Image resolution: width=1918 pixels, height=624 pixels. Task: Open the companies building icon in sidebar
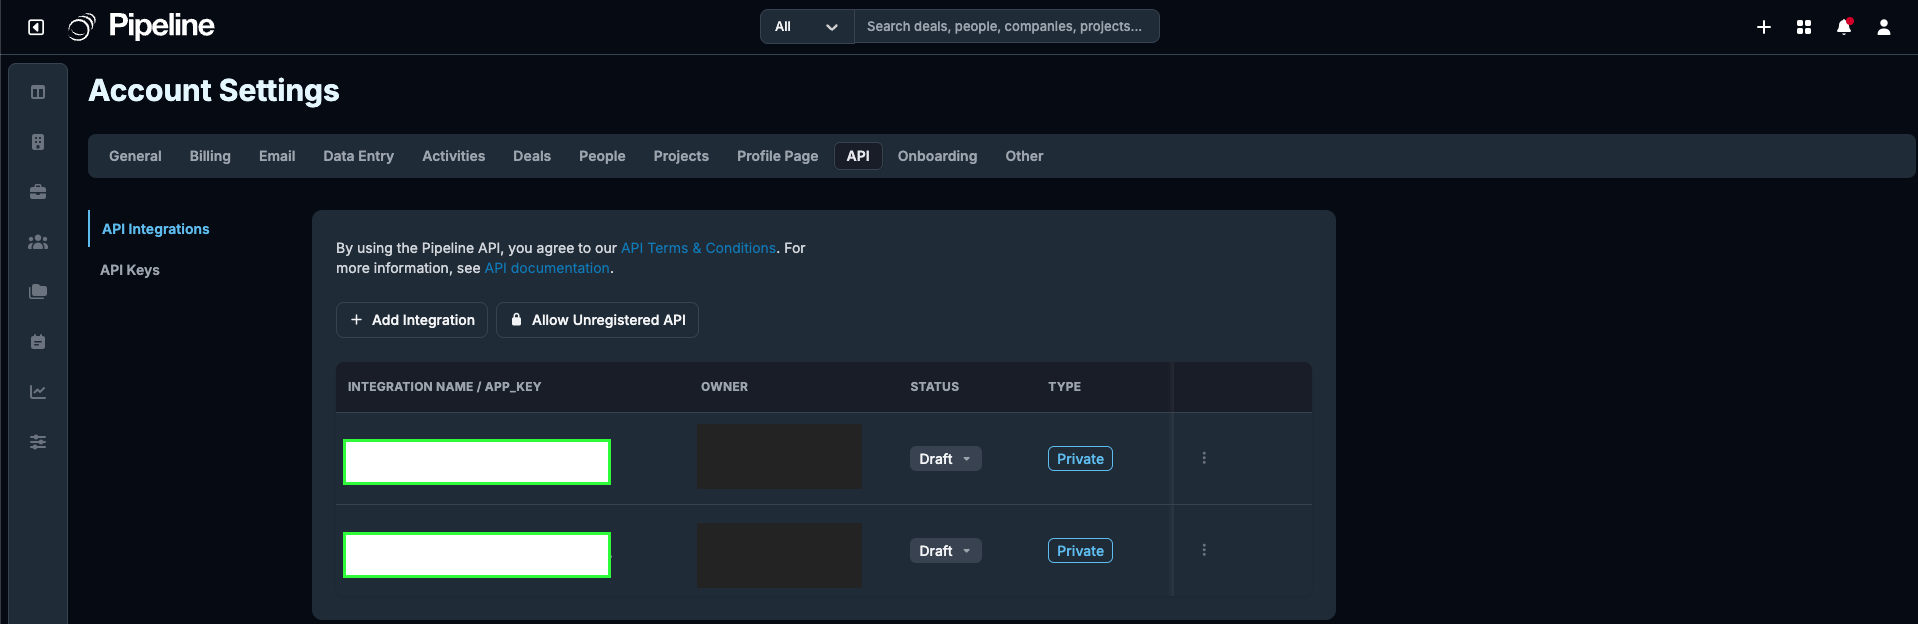coord(38,142)
